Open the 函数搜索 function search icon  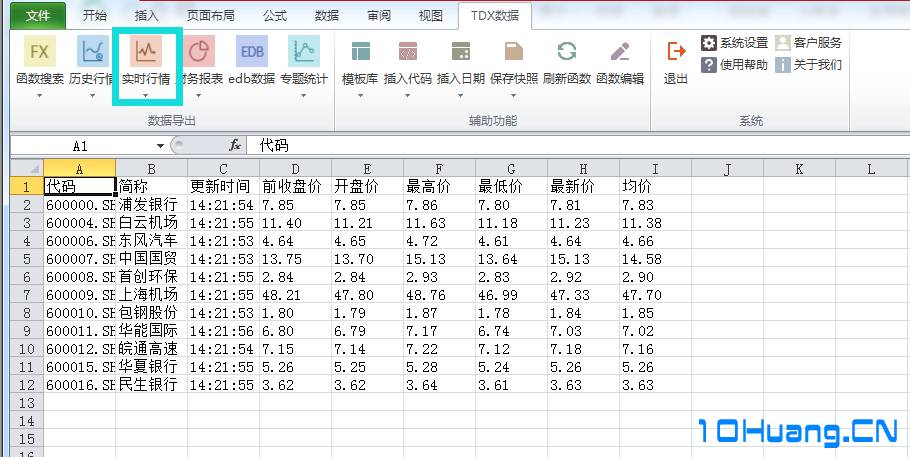click(x=39, y=51)
